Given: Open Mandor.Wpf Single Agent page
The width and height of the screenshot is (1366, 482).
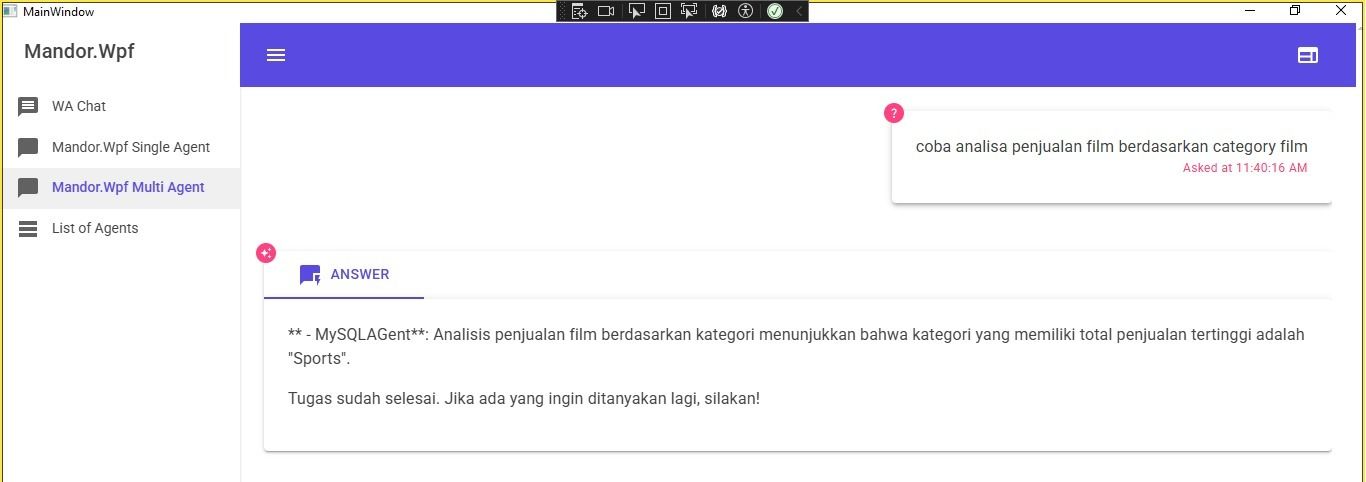Looking at the screenshot, I should pyautogui.click(x=130, y=147).
